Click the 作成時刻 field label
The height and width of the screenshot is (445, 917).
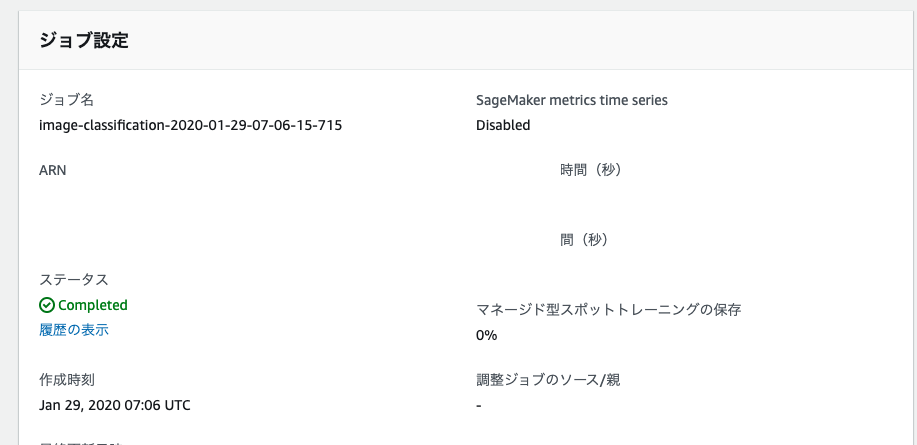(67, 380)
